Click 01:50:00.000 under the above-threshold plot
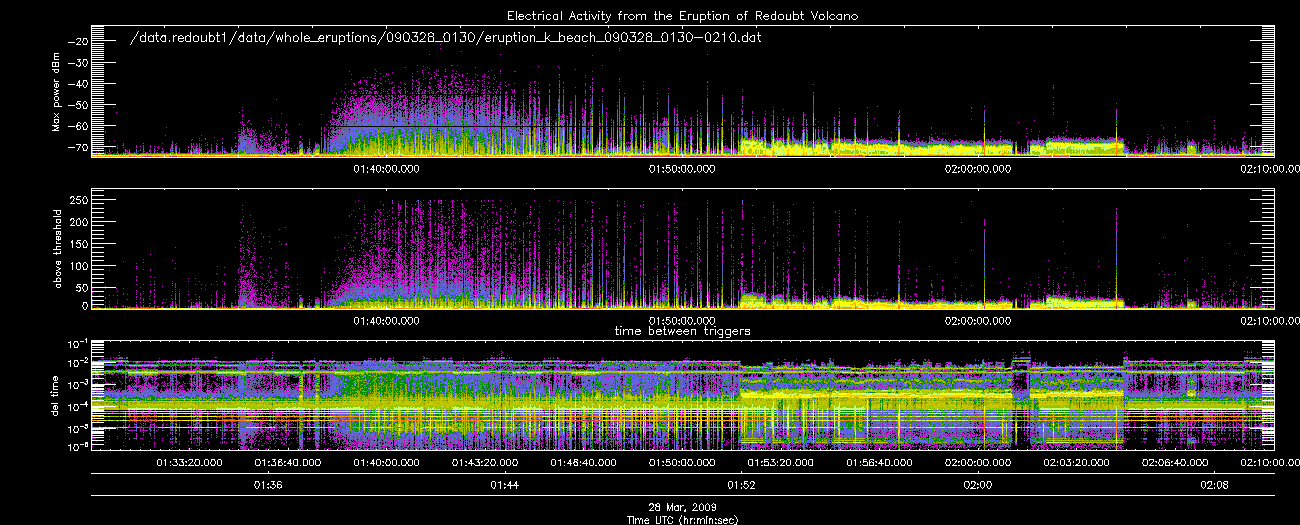1300x525 pixels. tap(683, 321)
